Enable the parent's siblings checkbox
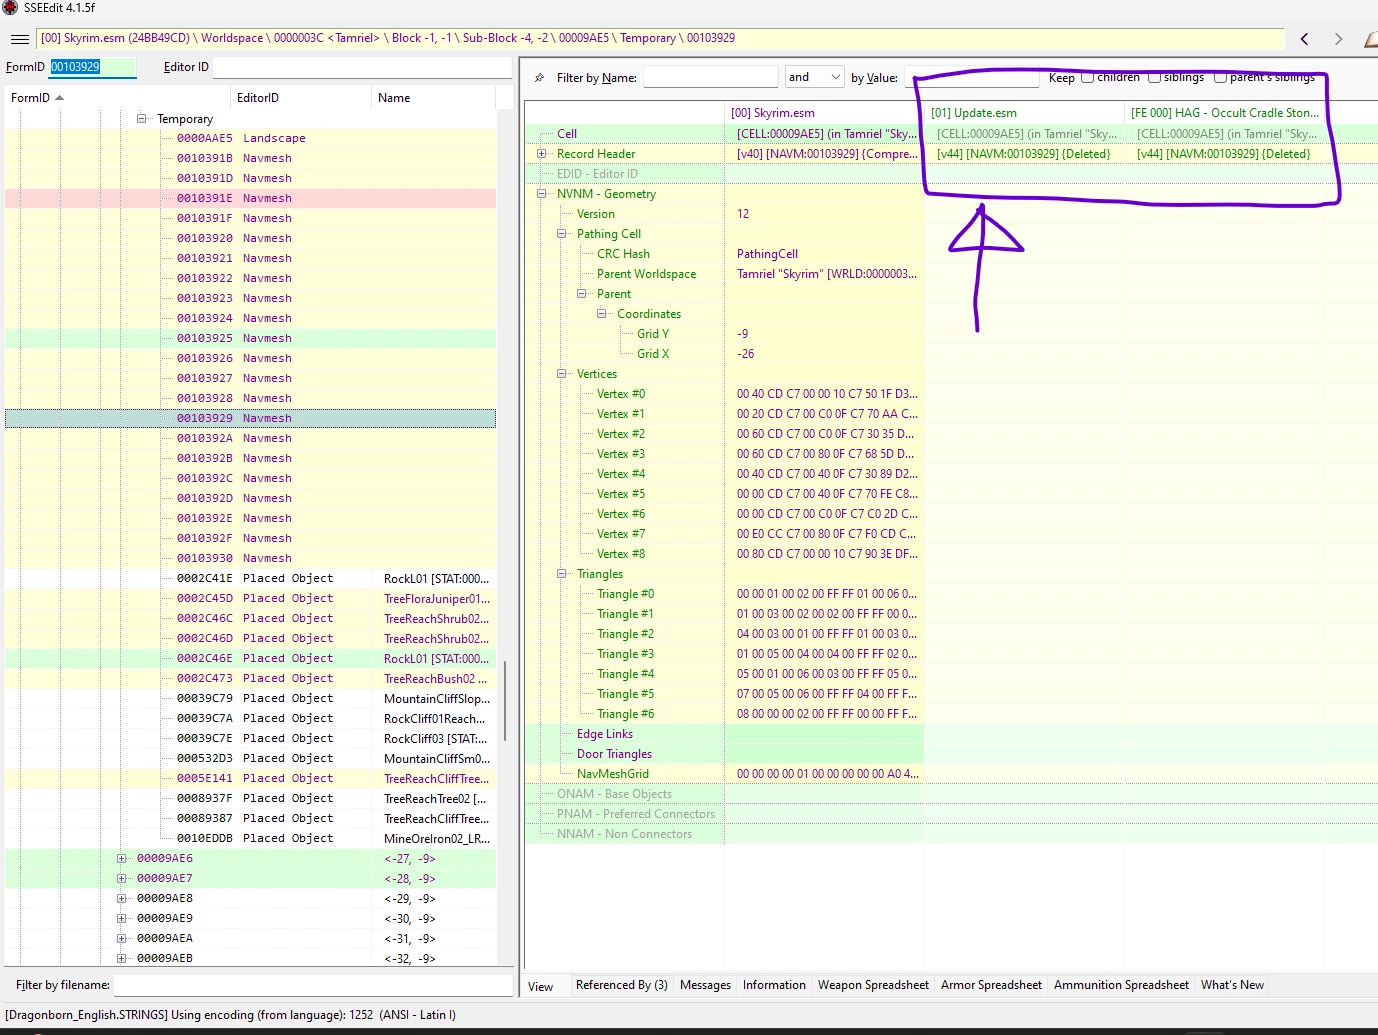Image resolution: width=1378 pixels, height=1035 pixels. click(1220, 77)
